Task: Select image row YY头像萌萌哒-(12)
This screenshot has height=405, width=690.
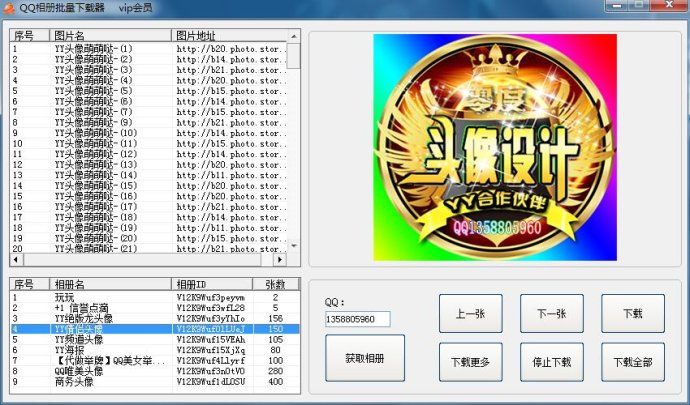Action: (x=149, y=155)
